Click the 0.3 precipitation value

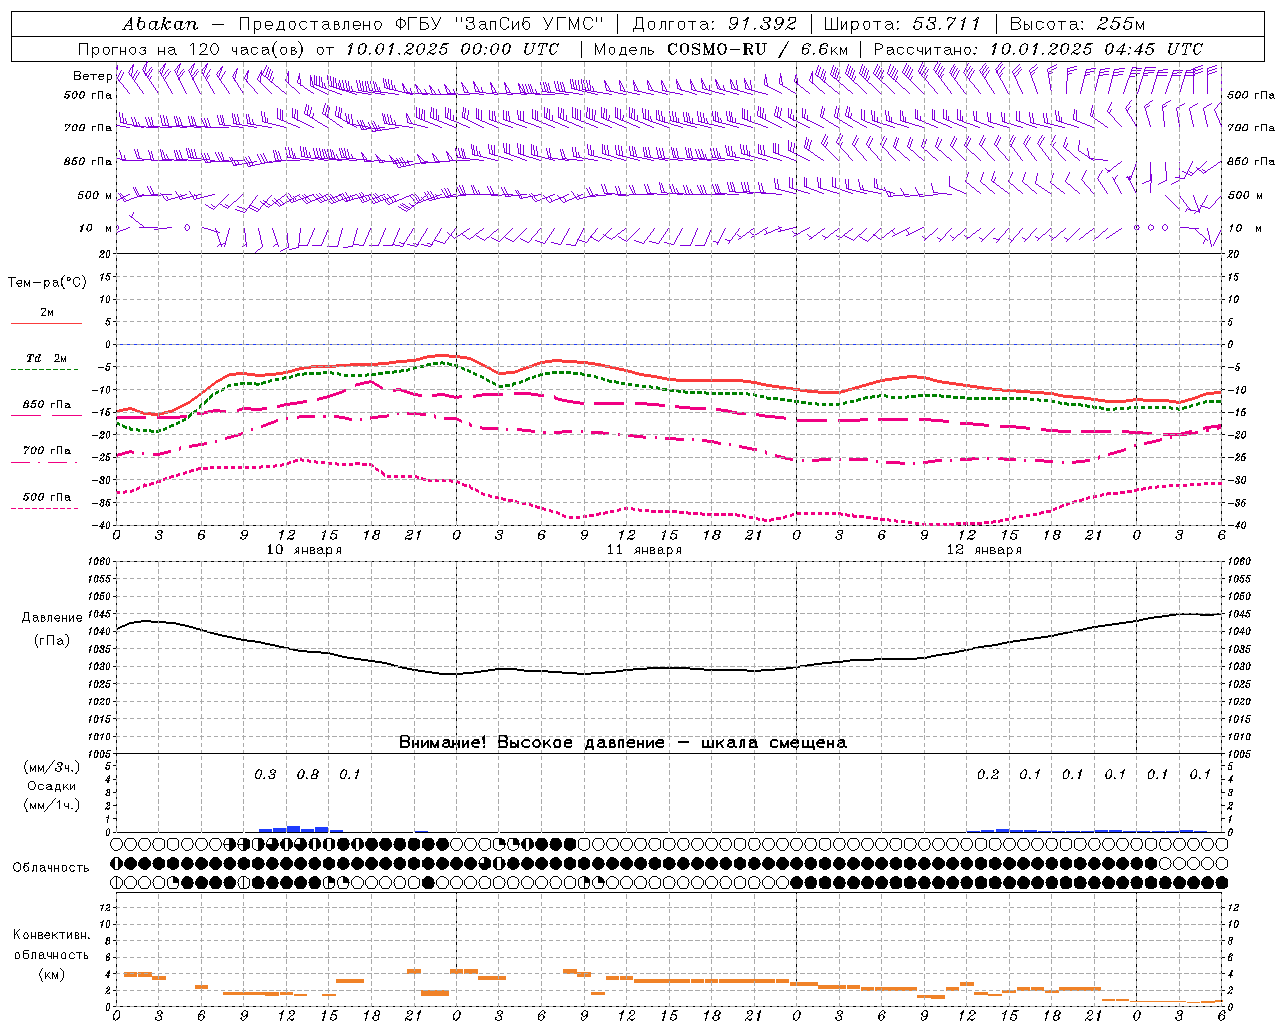pyautogui.click(x=265, y=774)
